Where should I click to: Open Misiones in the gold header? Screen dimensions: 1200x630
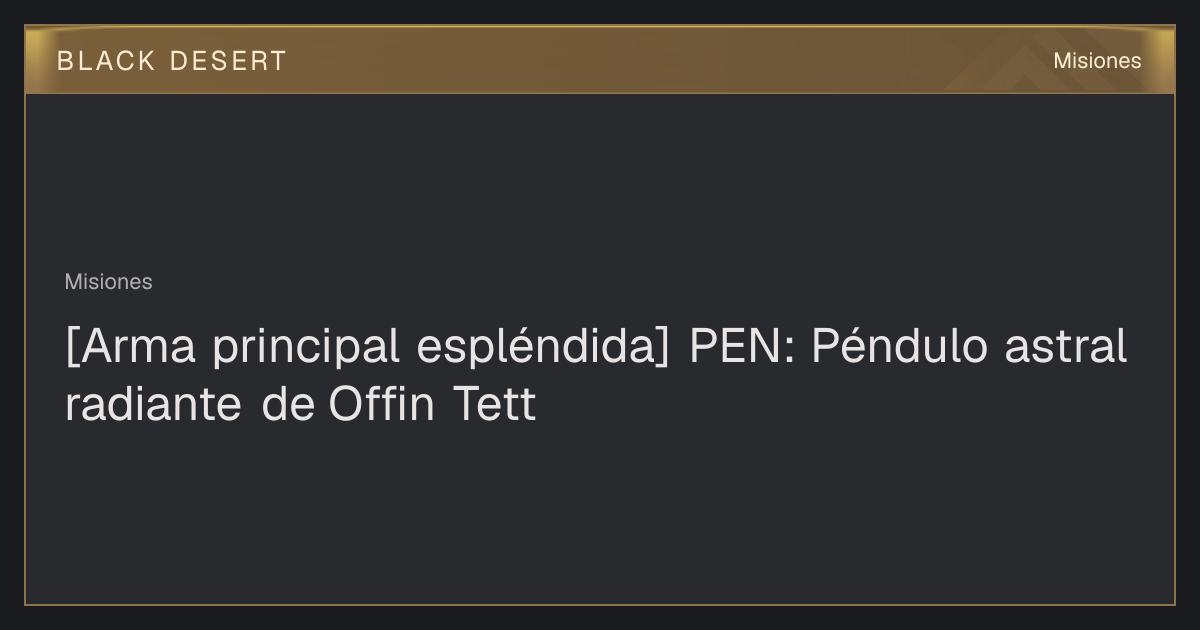pos(1097,61)
